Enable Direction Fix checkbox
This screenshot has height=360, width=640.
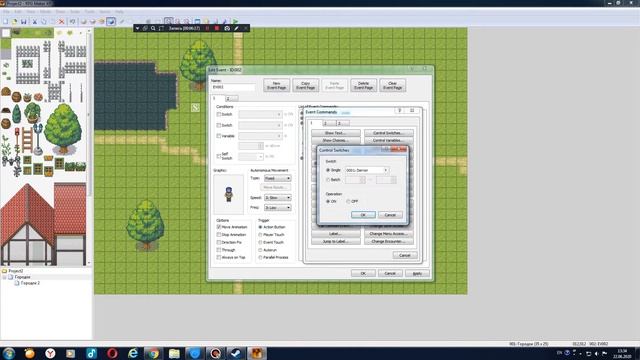[x=219, y=242]
